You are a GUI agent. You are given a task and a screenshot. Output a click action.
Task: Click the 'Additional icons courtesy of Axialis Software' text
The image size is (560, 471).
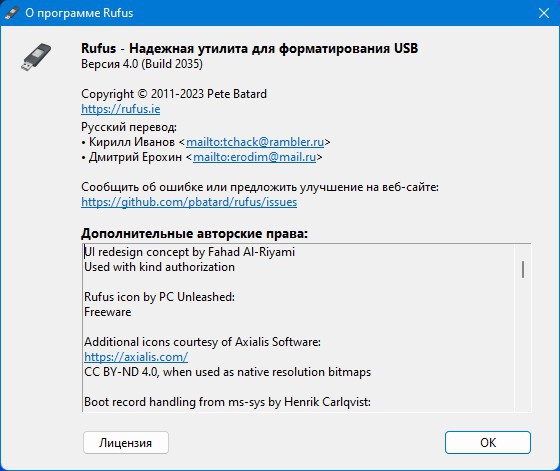[x=202, y=342]
